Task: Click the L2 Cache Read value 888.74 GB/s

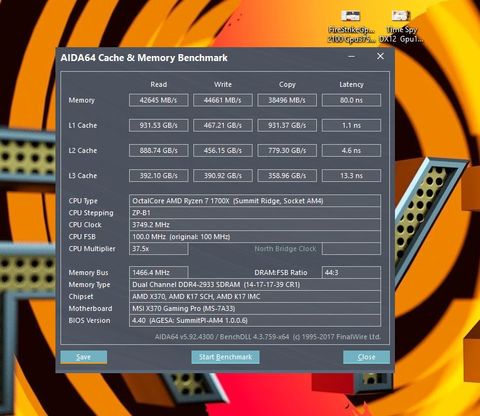Action: pyautogui.click(x=159, y=150)
